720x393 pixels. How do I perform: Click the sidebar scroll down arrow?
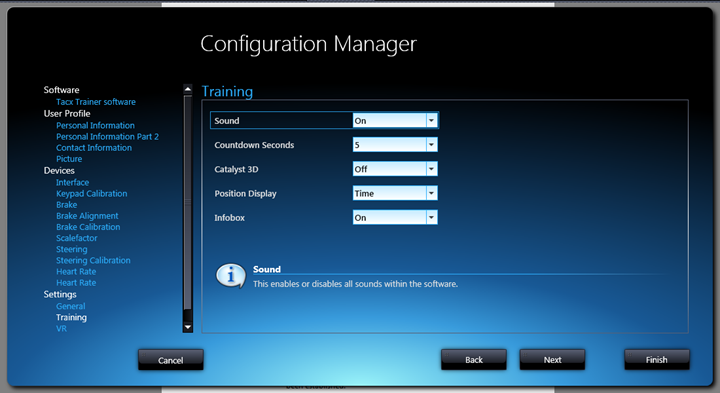[x=187, y=327]
